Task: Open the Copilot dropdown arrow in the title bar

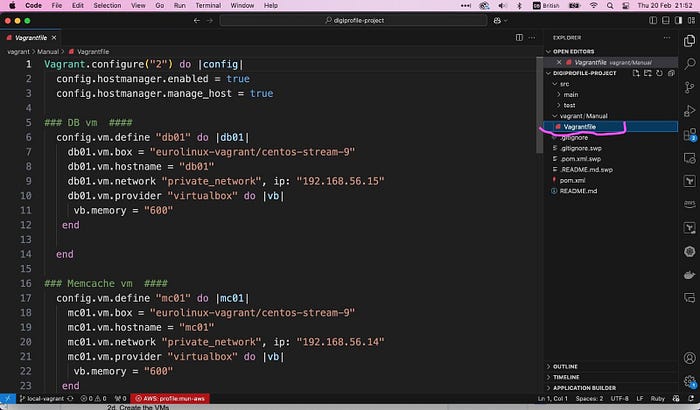Action: (x=506, y=21)
